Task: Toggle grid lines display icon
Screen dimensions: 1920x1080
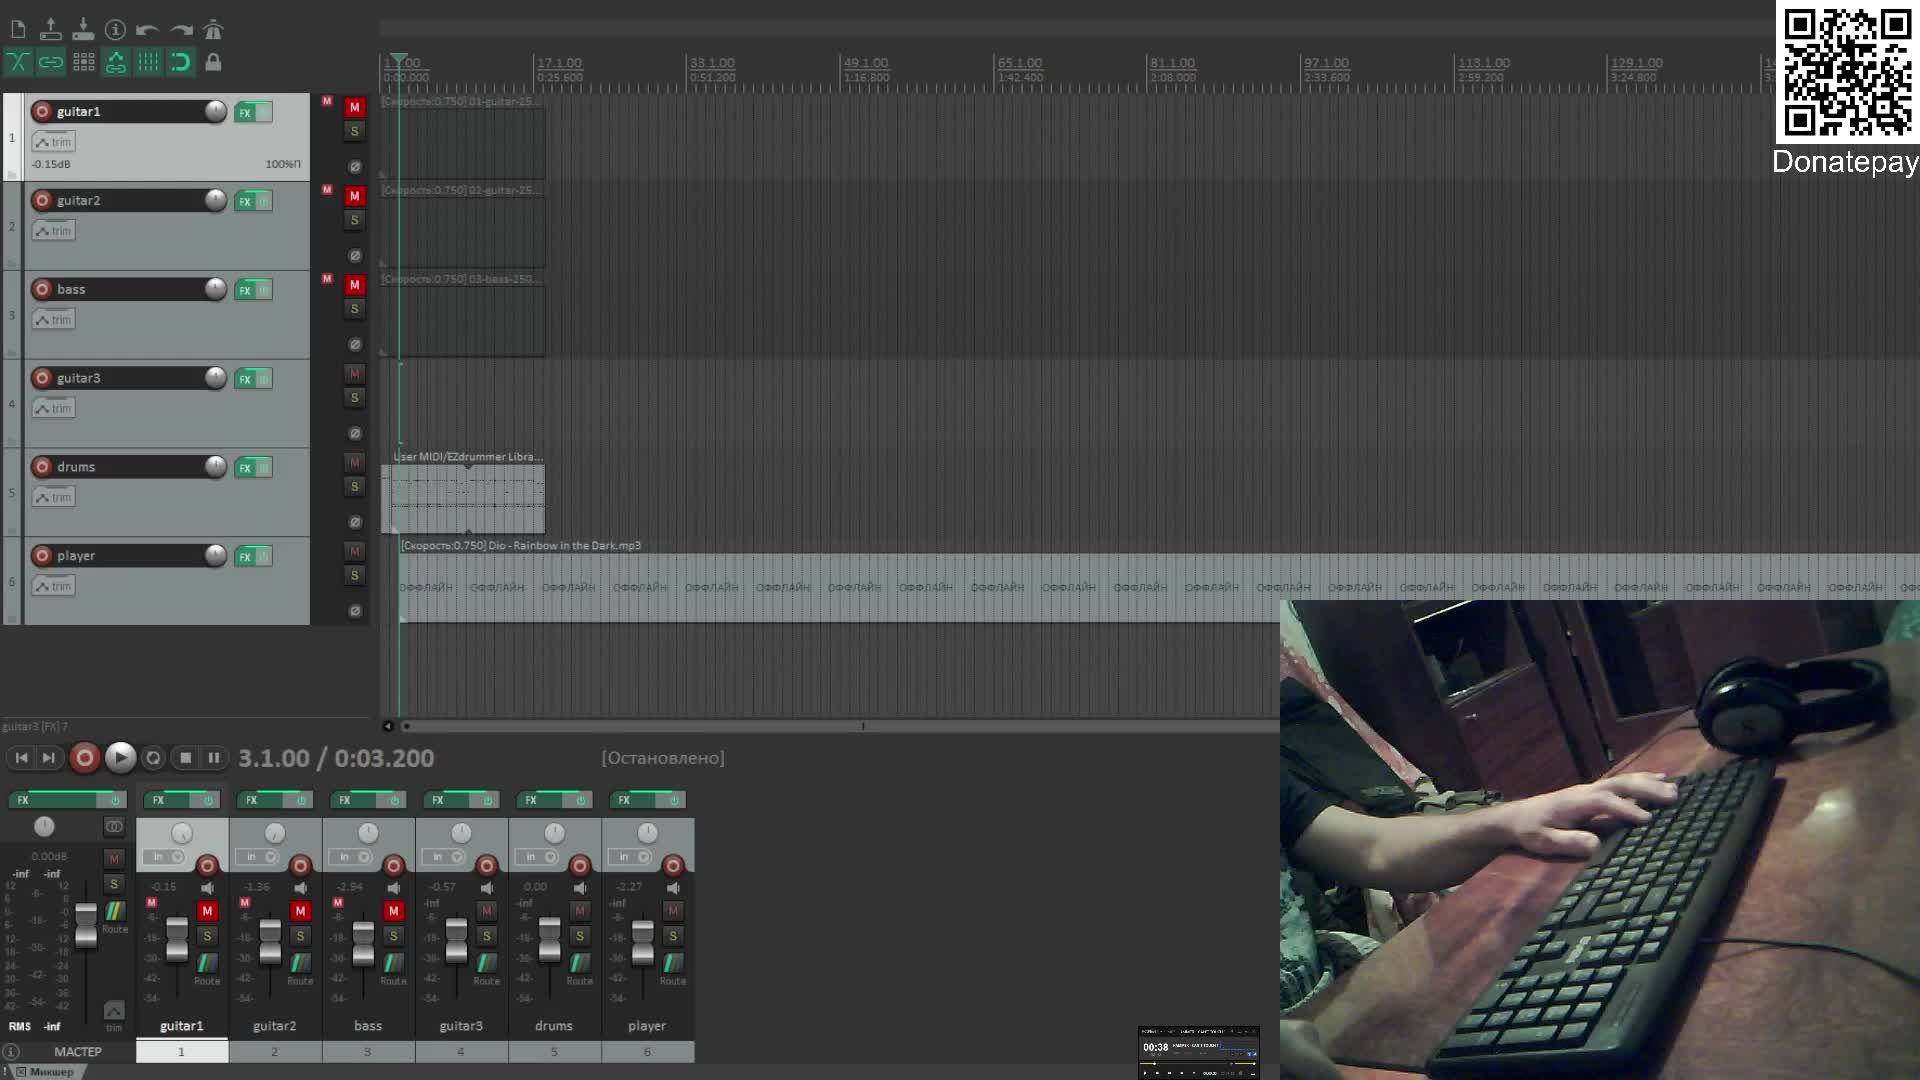Action: (148, 62)
